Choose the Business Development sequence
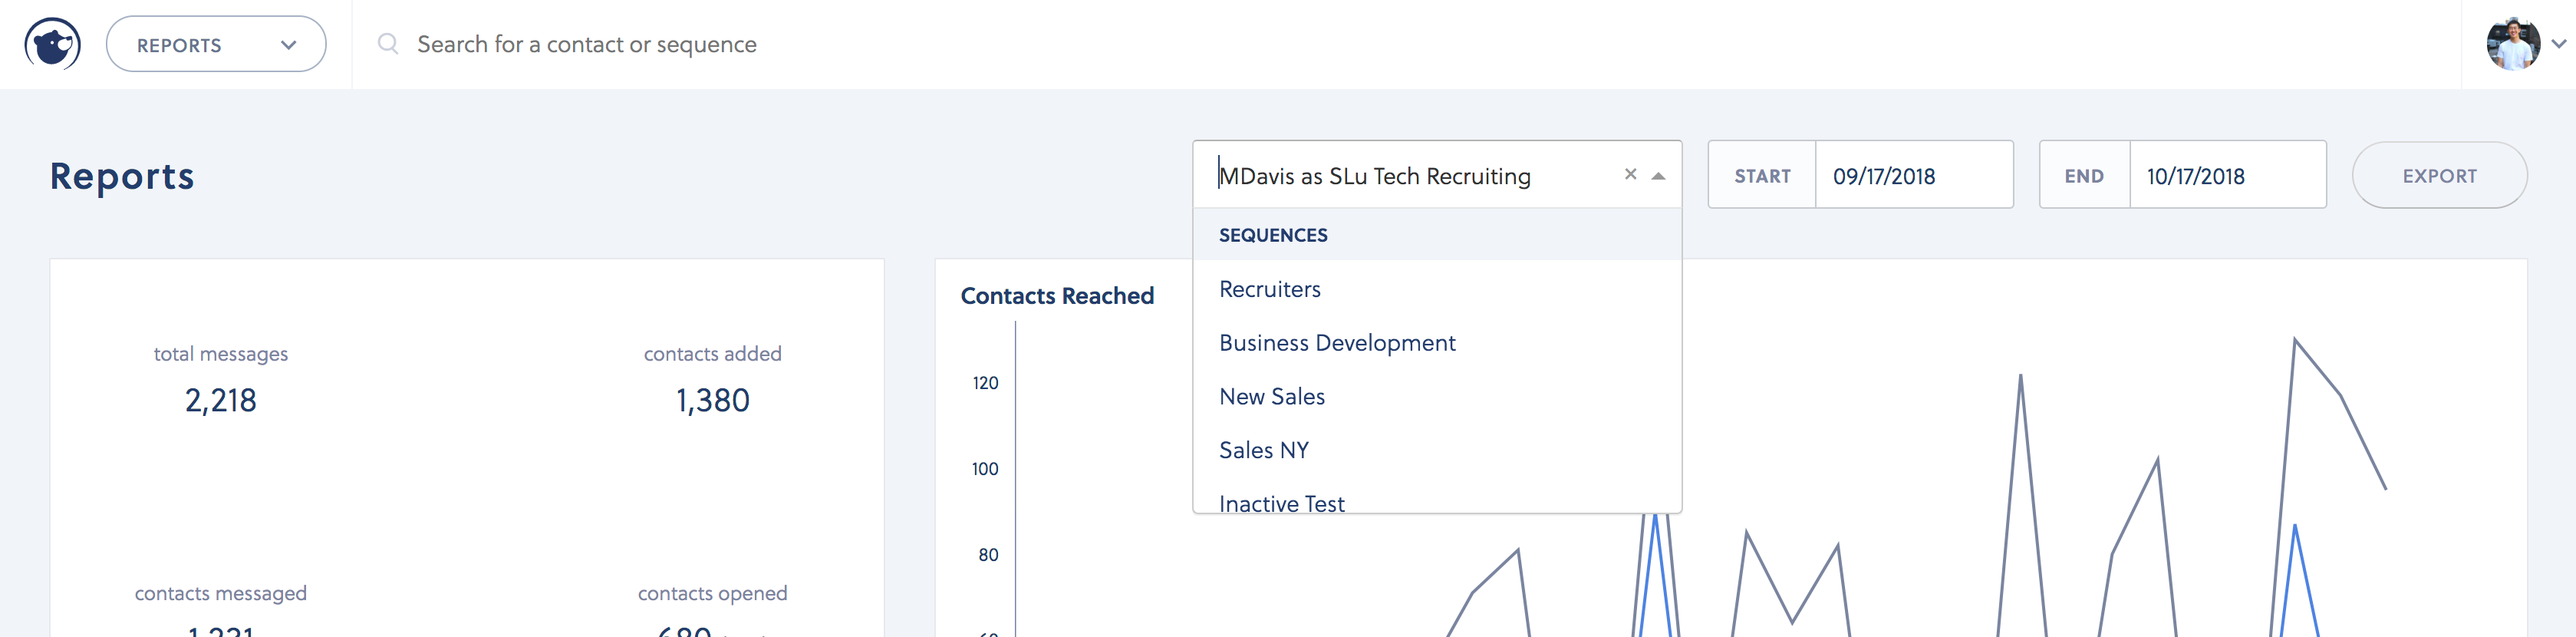 click(x=1337, y=343)
